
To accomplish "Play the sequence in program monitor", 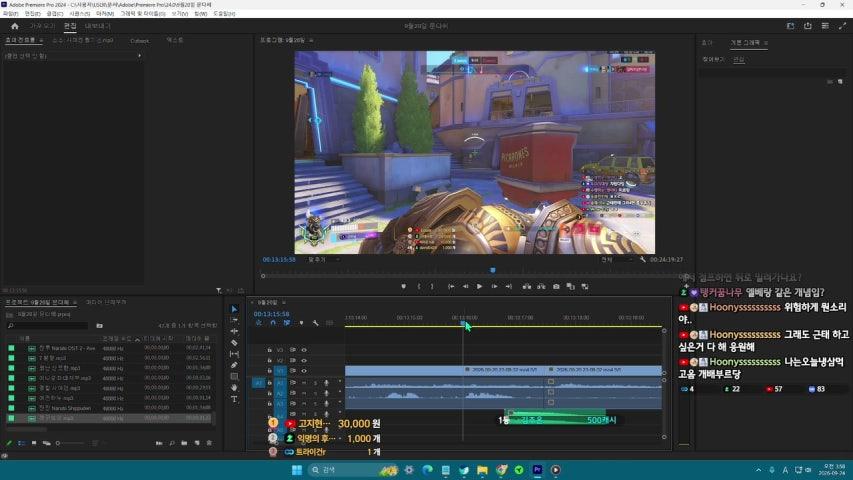I will click(479, 286).
